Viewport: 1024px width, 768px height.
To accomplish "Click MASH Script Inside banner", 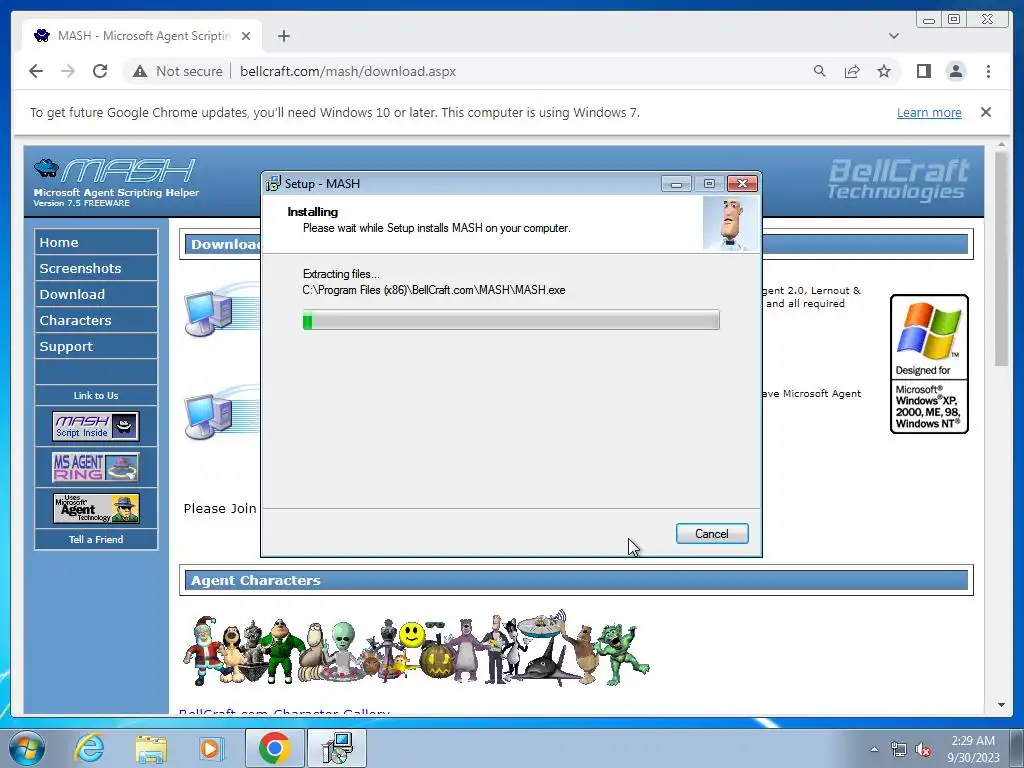I will [x=96, y=426].
